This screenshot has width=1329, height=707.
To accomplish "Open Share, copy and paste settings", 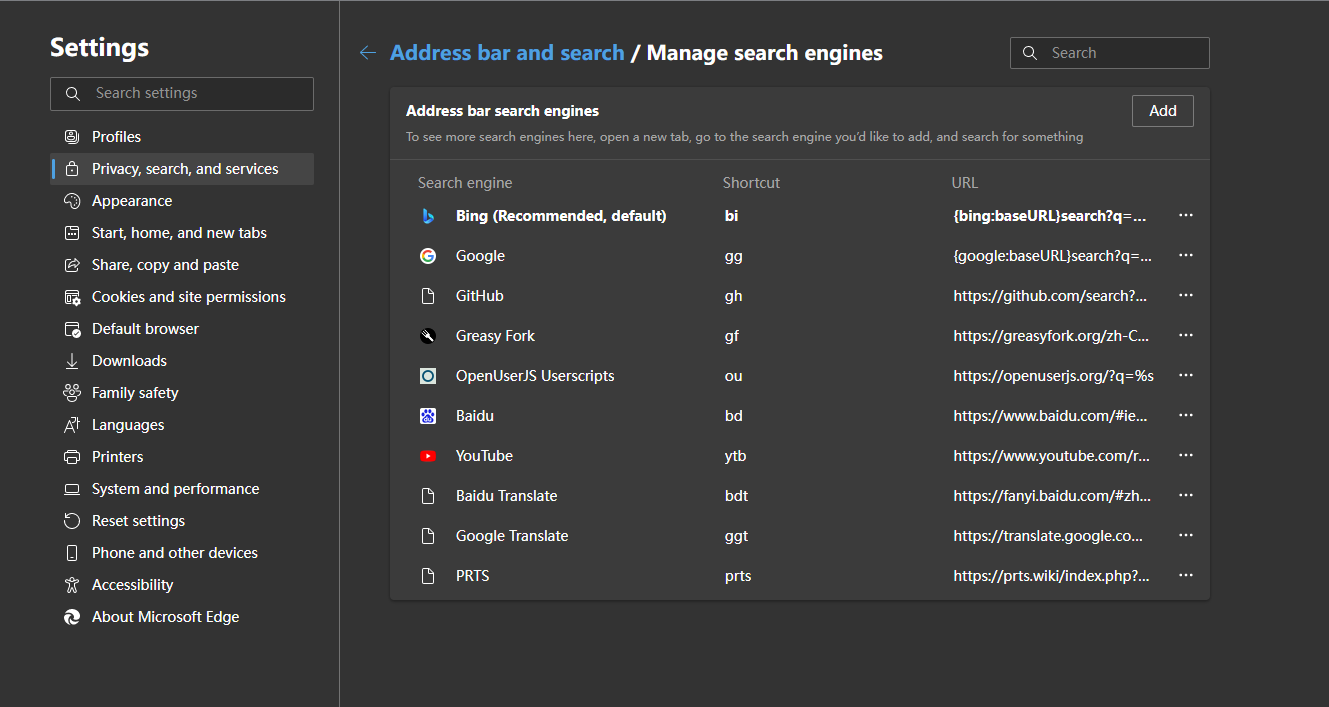I will [x=182, y=265].
